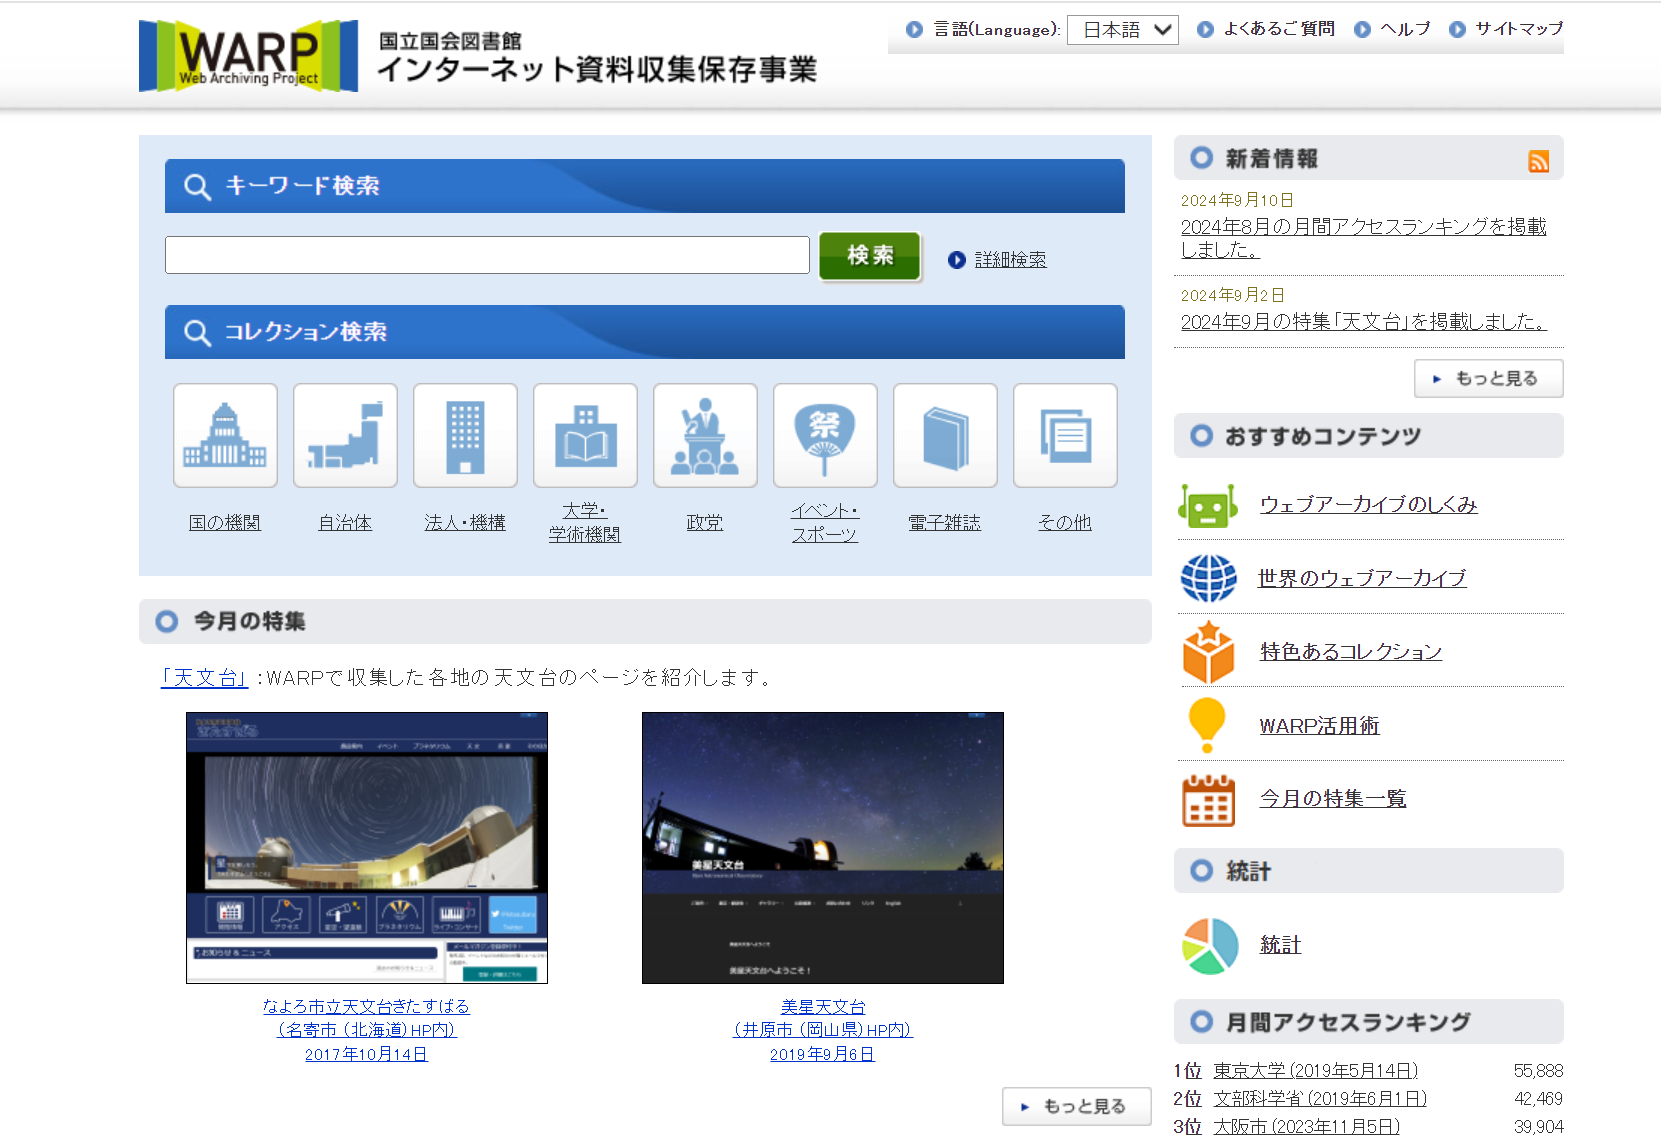Open the イベント・スポーツ festival fan icon
The width and height of the screenshot is (1661, 1140).
tap(825, 436)
